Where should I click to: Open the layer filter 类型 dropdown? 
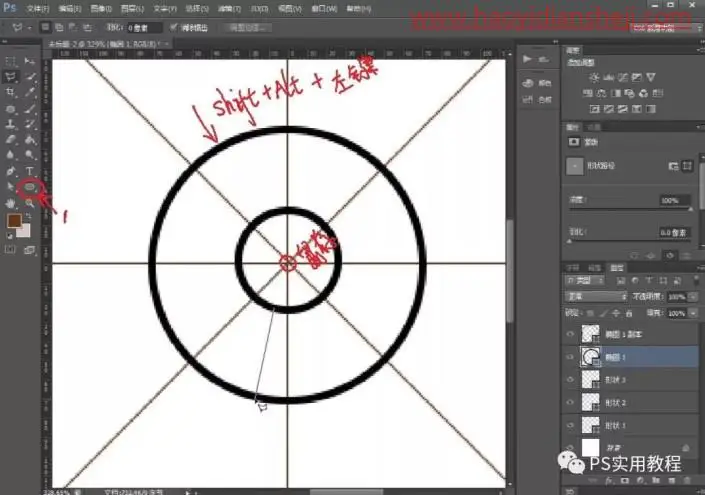(585, 281)
